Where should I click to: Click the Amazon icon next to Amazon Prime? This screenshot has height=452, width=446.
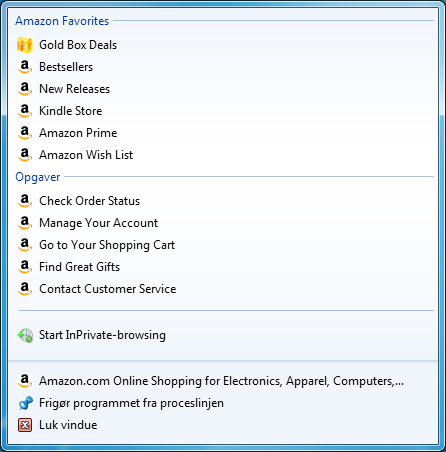(x=25, y=133)
